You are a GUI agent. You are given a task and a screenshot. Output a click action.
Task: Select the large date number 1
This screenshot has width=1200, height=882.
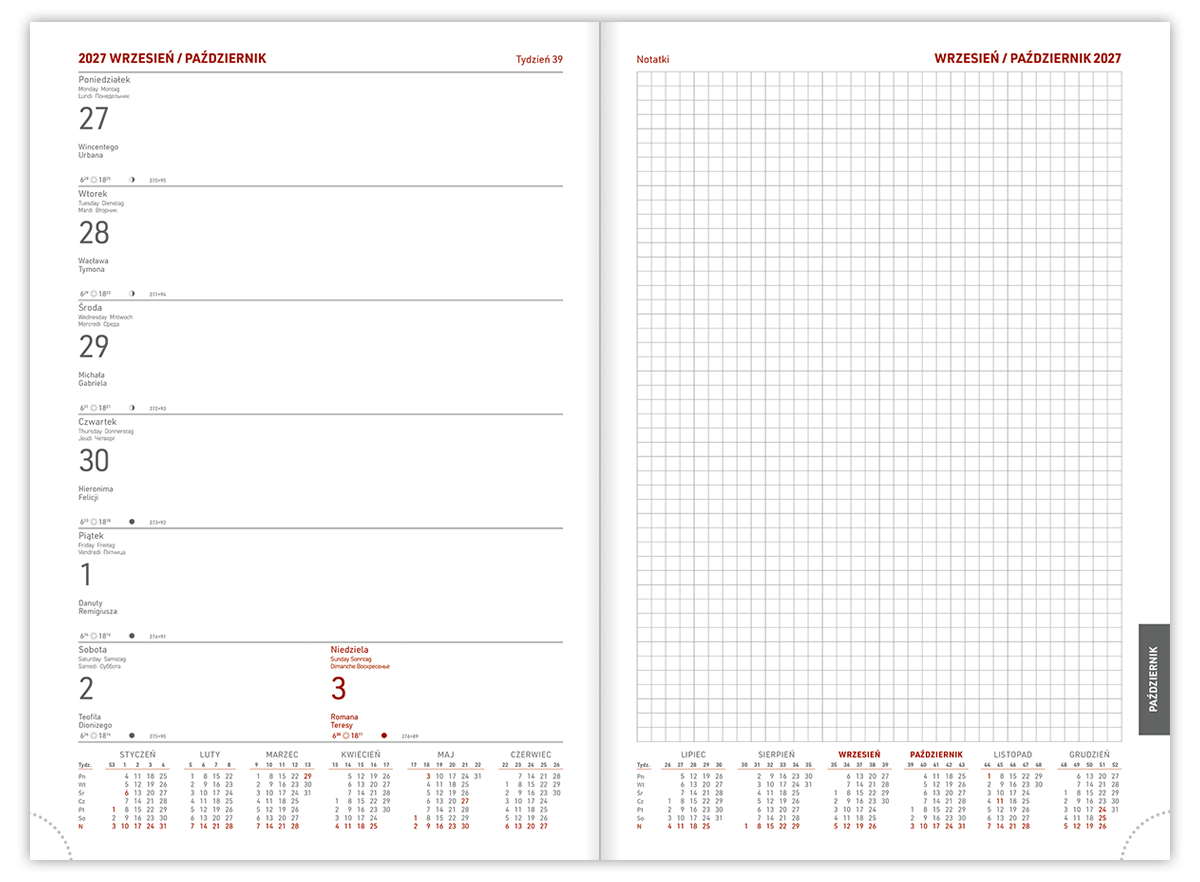86,575
